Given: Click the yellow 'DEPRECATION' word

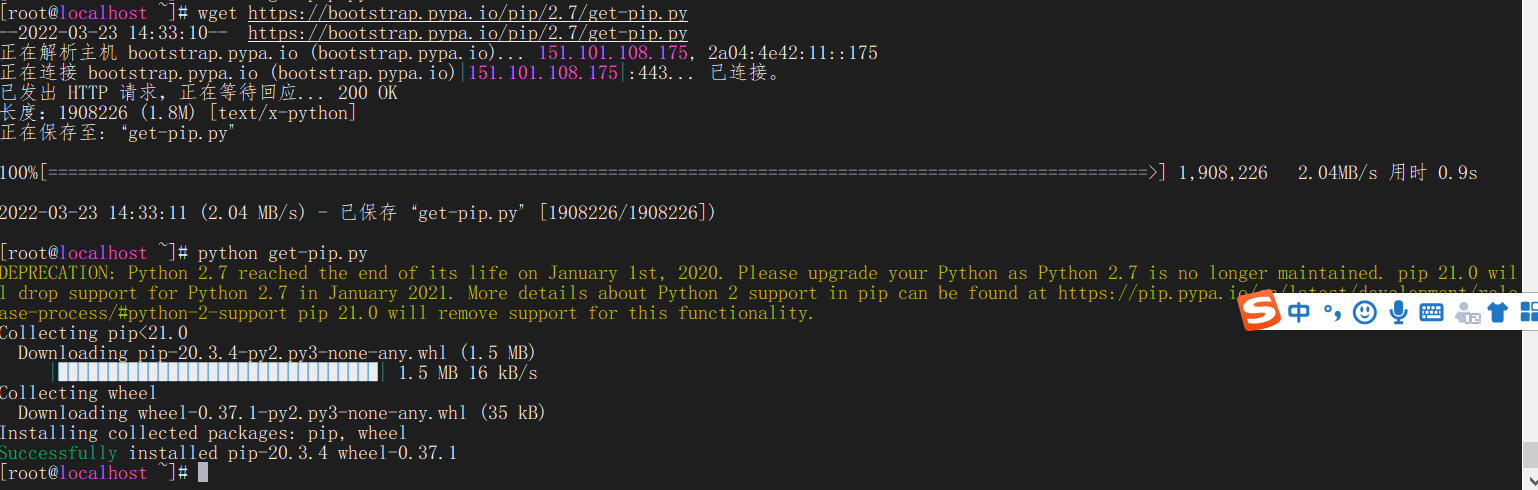Looking at the screenshot, I should pos(58,273).
